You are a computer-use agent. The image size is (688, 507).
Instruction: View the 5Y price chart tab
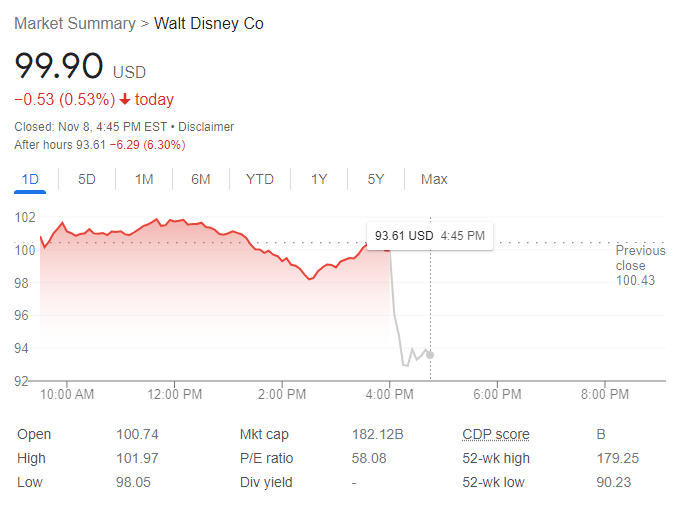click(x=376, y=179)
